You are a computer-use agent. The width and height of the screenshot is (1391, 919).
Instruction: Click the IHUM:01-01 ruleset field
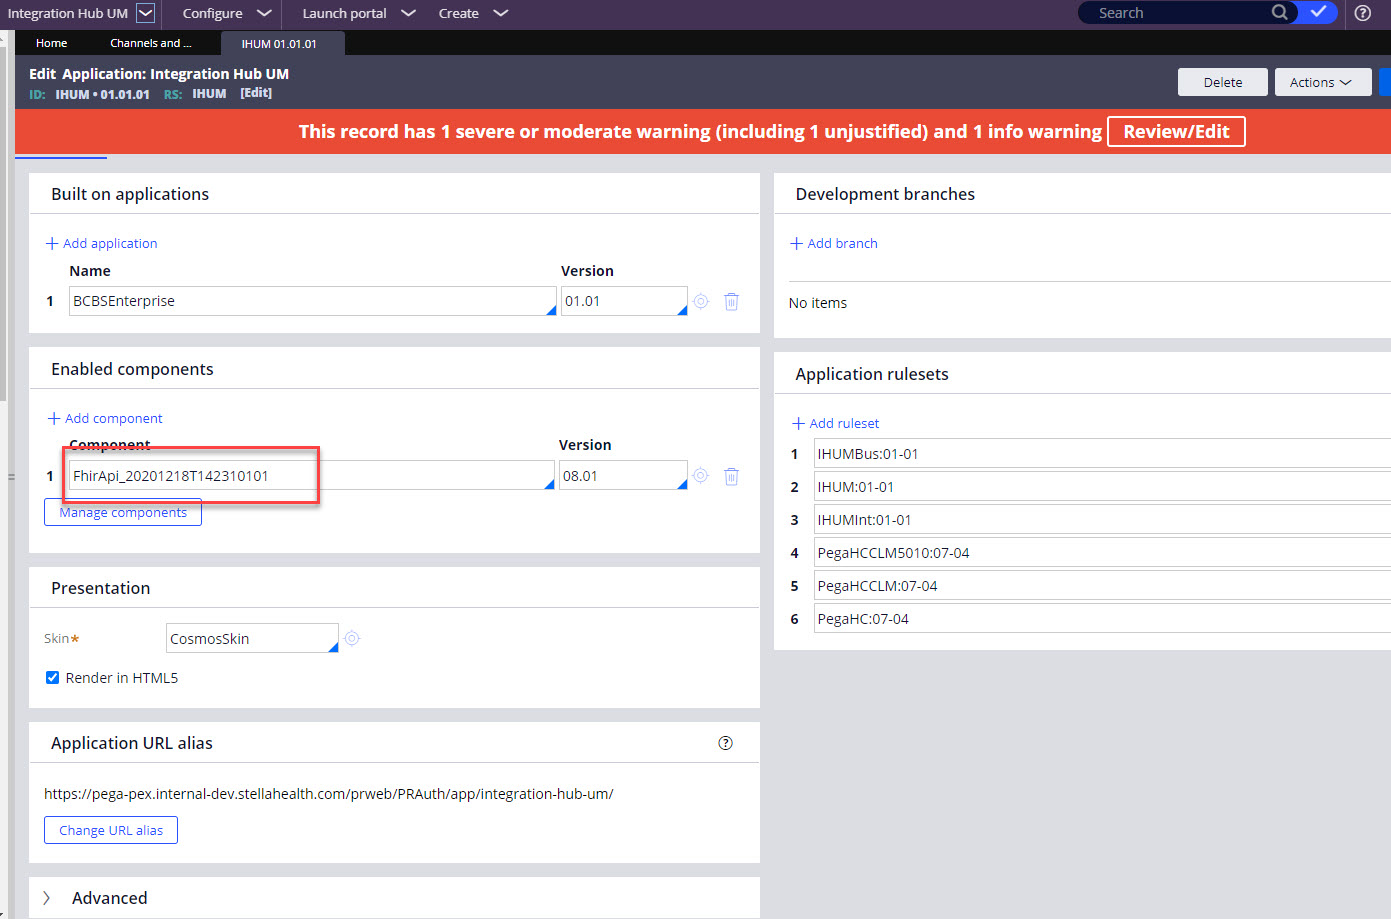coord(1102,487)
